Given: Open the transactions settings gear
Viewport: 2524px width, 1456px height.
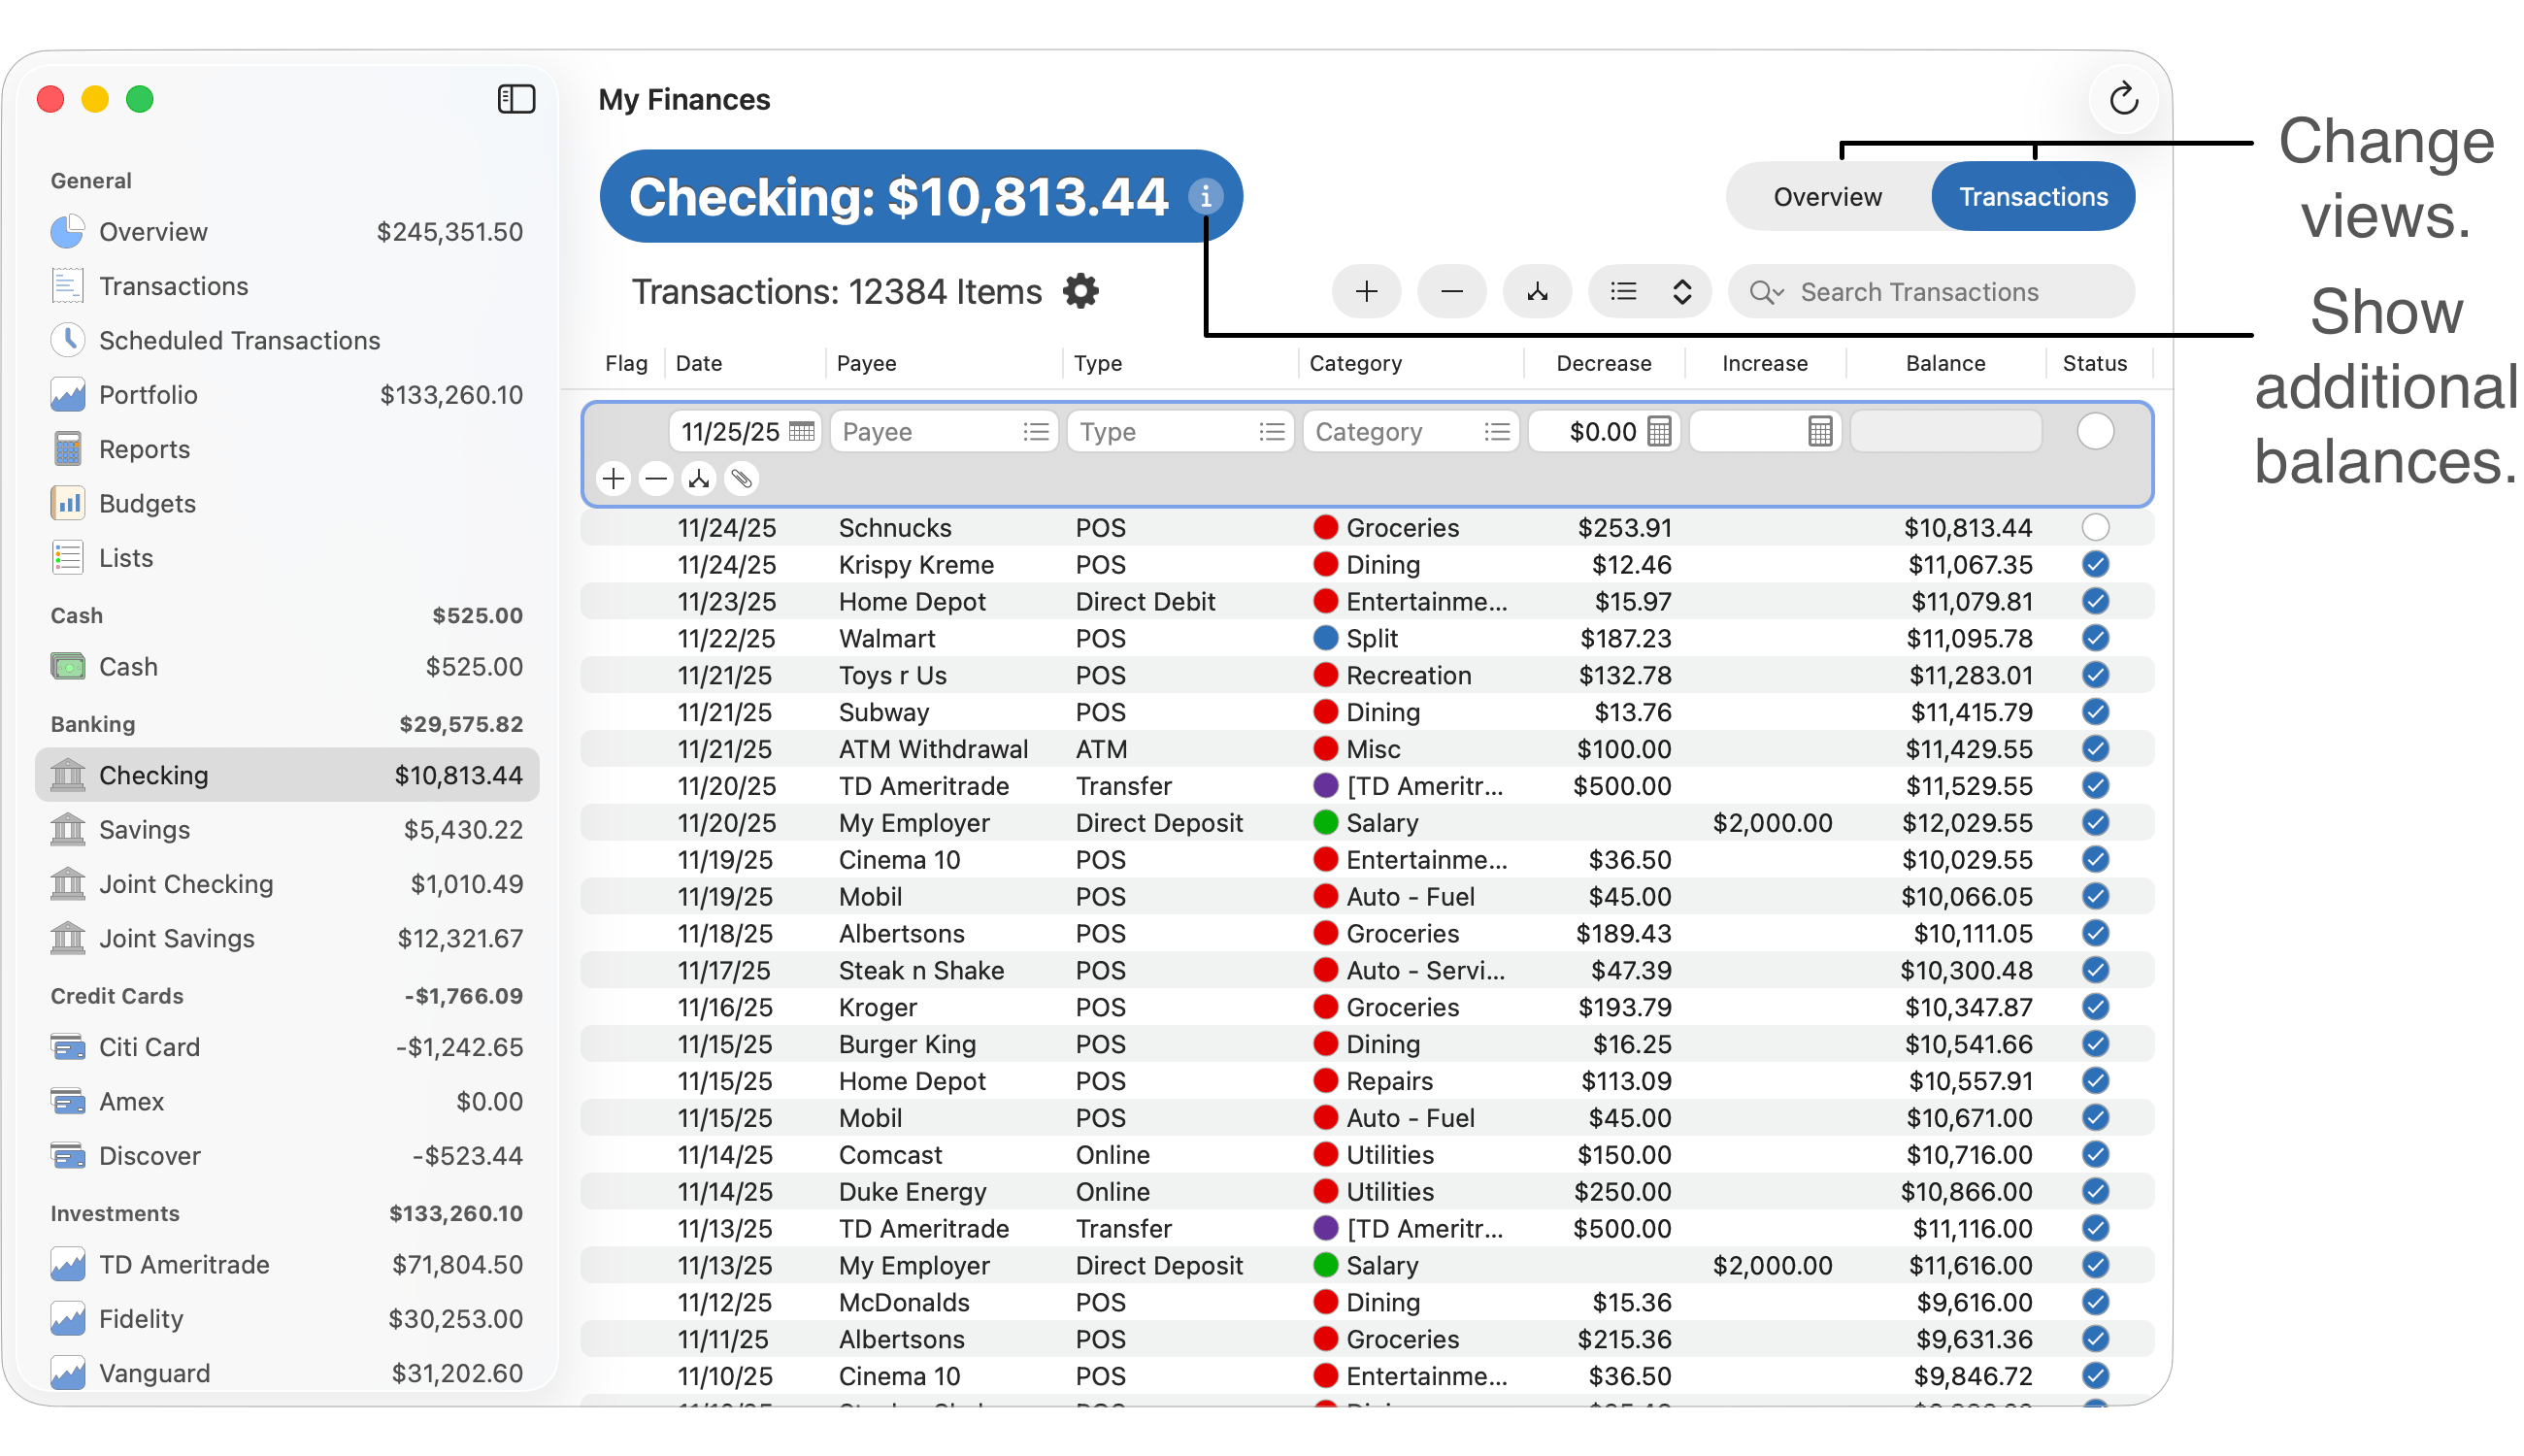Looking at the screenshot, I should coord(1081,292).
